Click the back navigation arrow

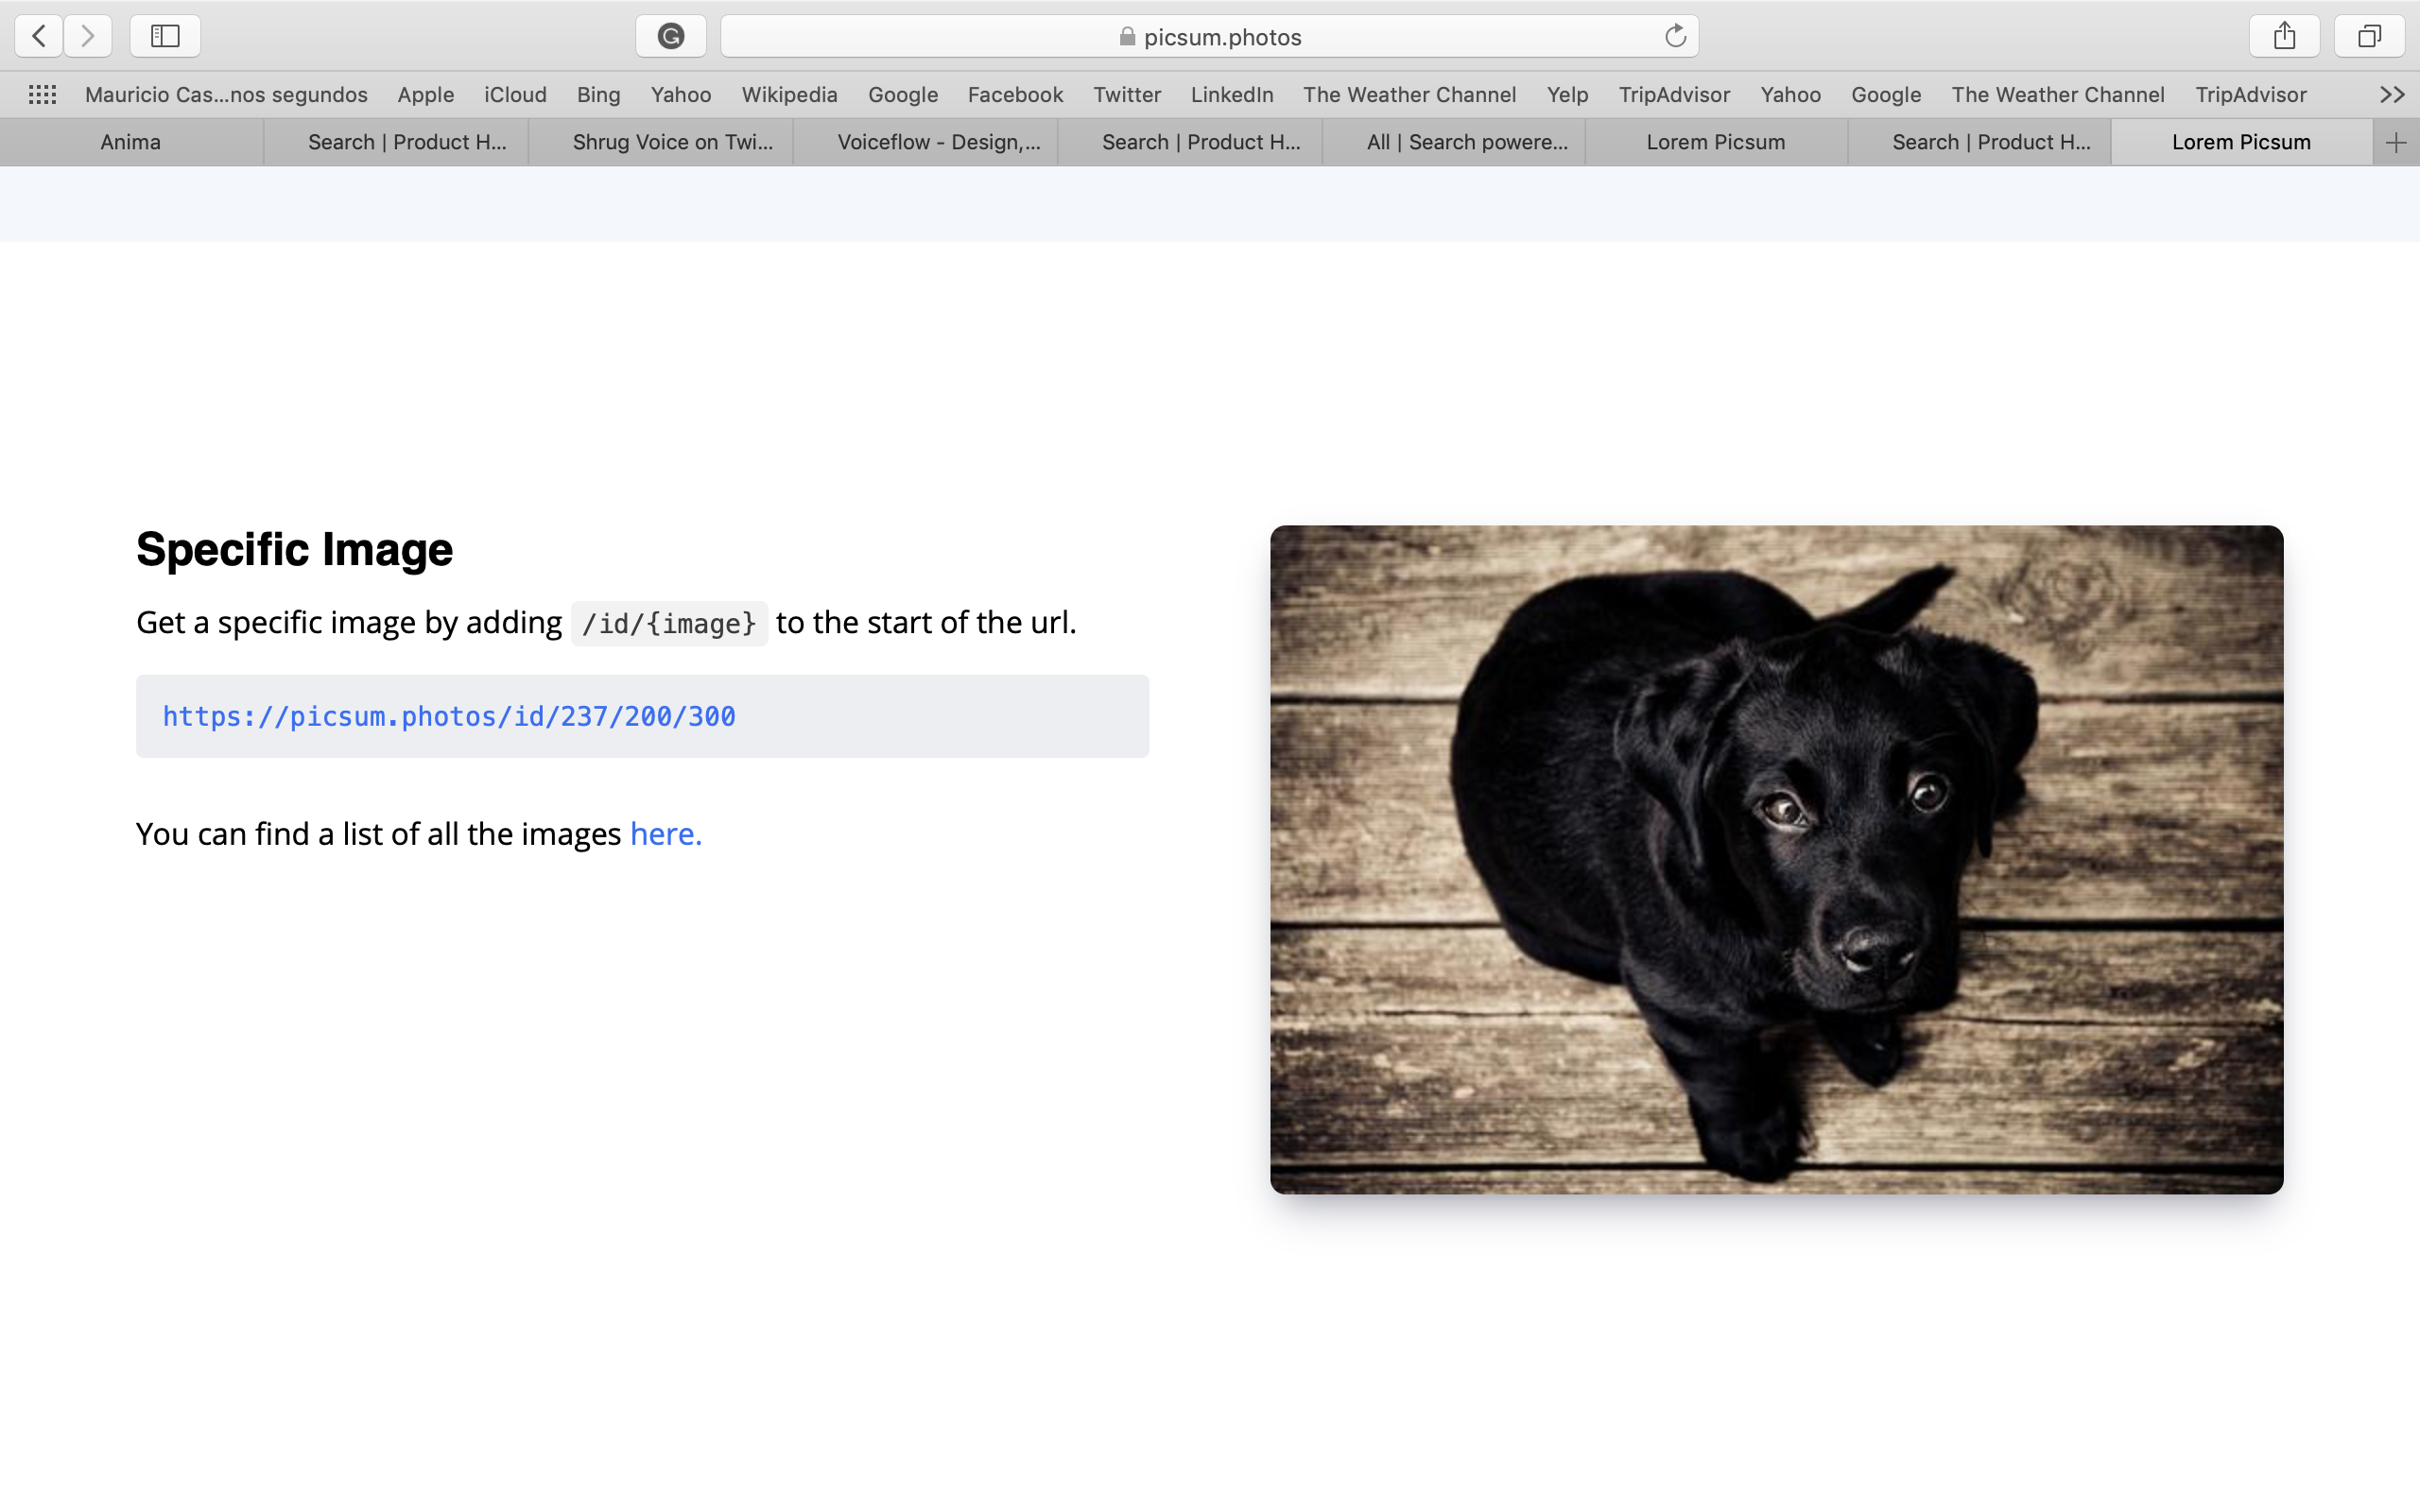coord(39,36)
